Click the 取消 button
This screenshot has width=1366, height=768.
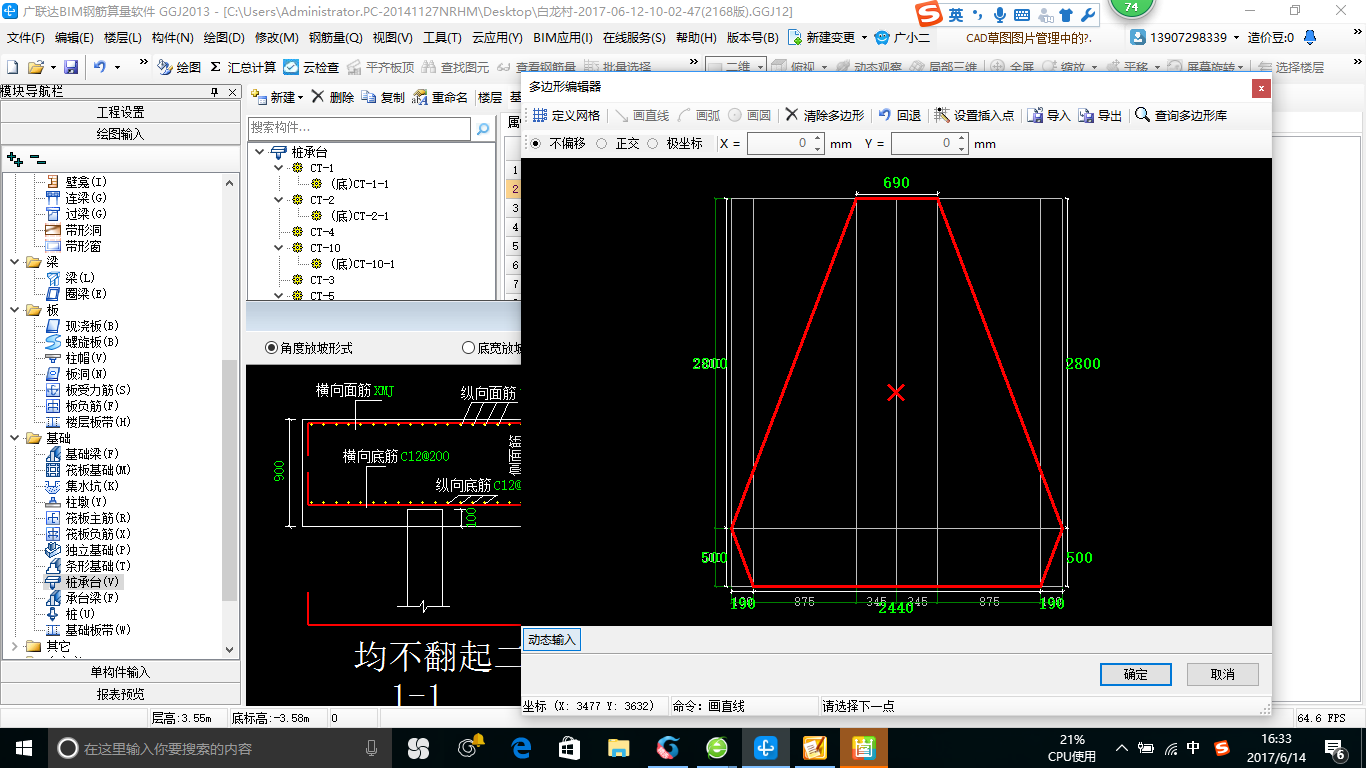tap(1222, 674)
